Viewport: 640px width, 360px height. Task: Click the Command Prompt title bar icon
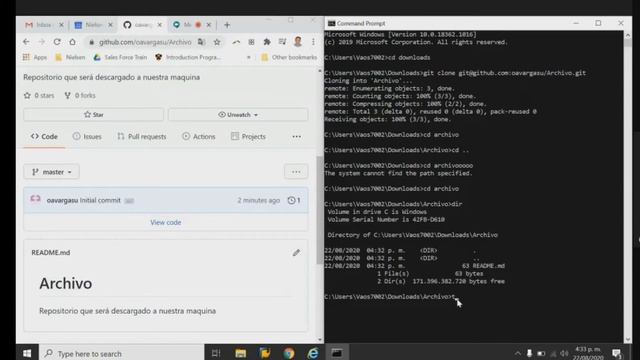click(x=331, y=23)
